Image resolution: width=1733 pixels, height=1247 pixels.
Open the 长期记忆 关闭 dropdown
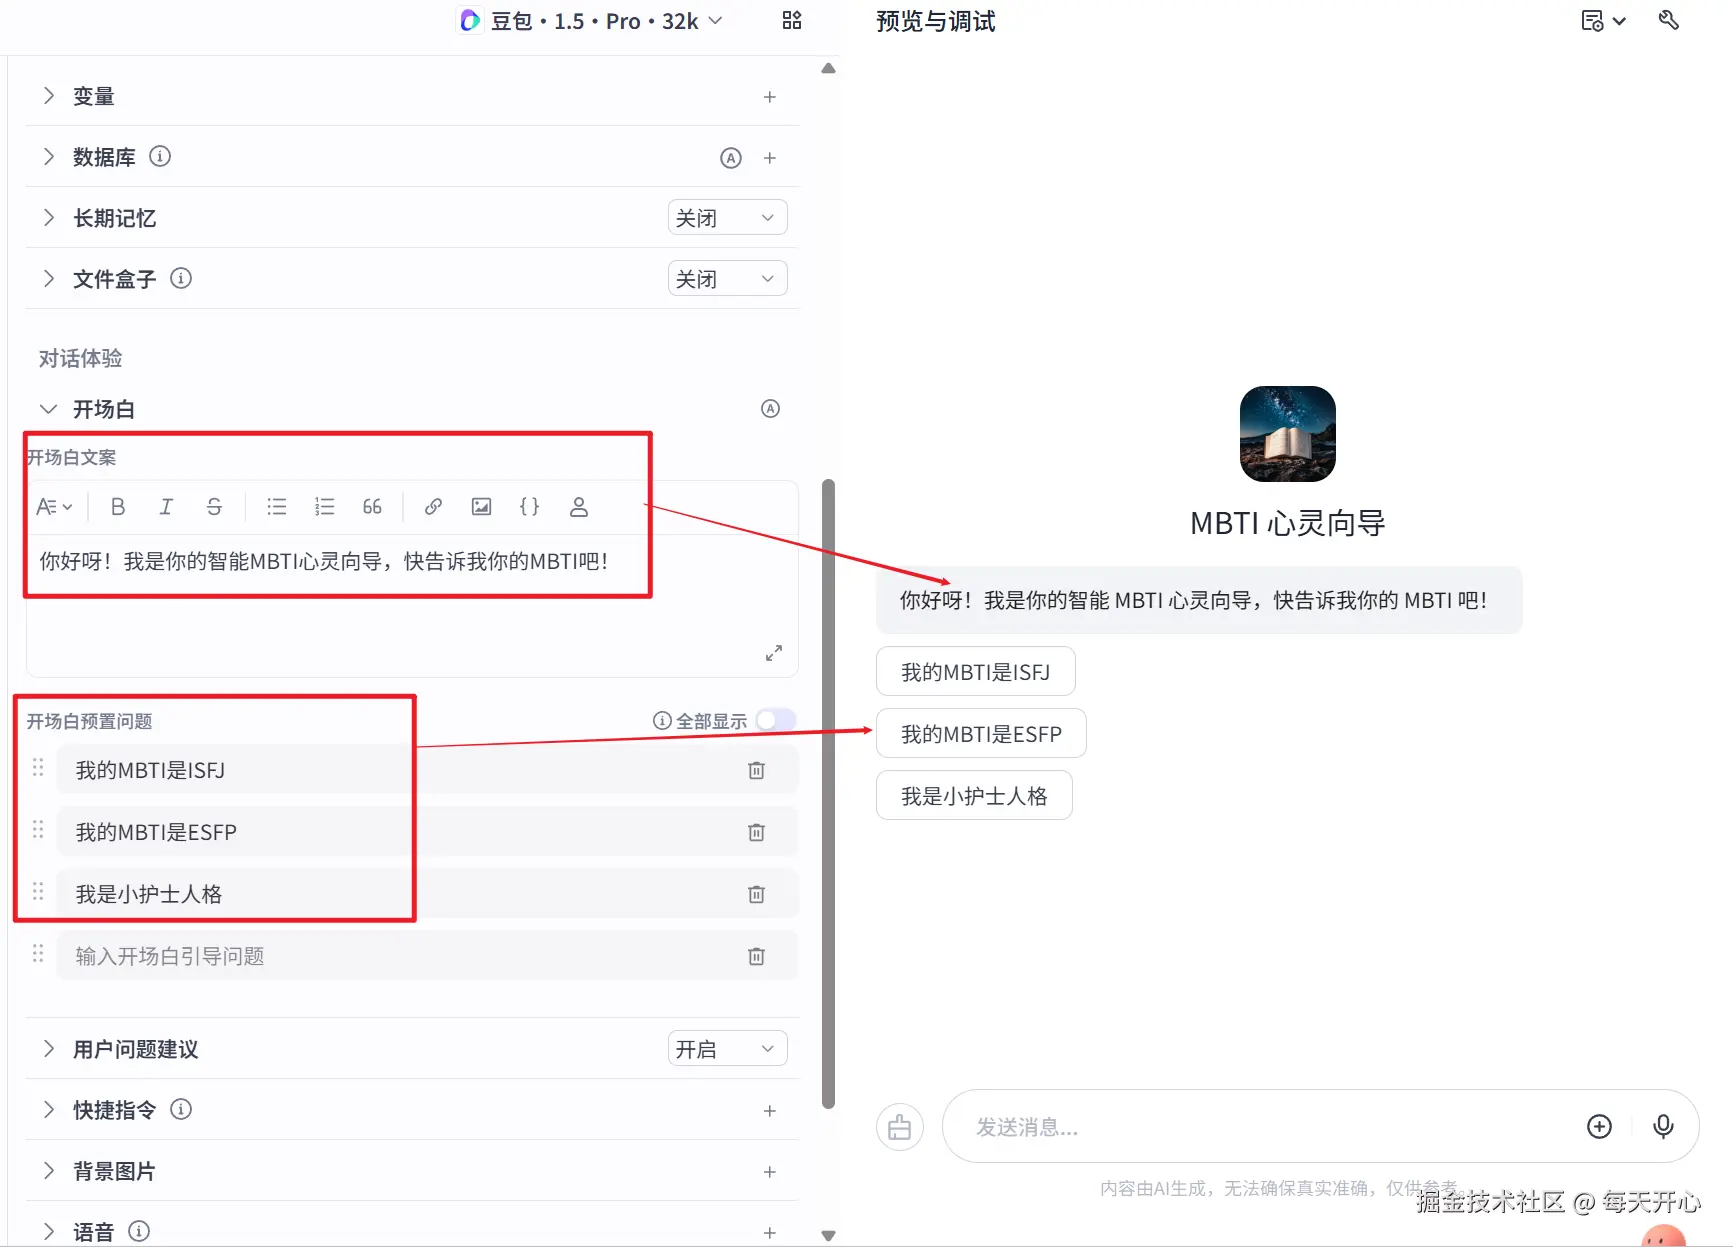tap(727, 218)
